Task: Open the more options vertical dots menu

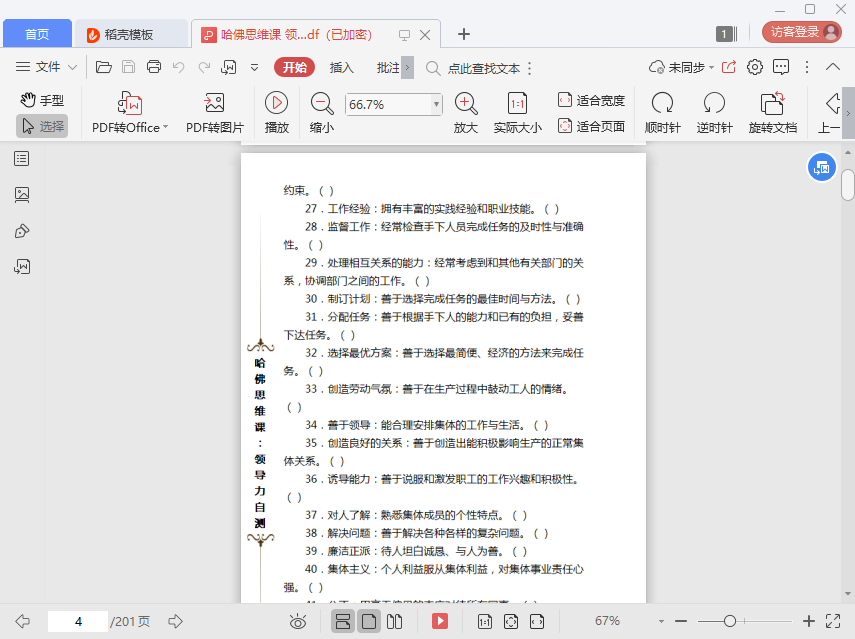Action: (x=807, y=67)
